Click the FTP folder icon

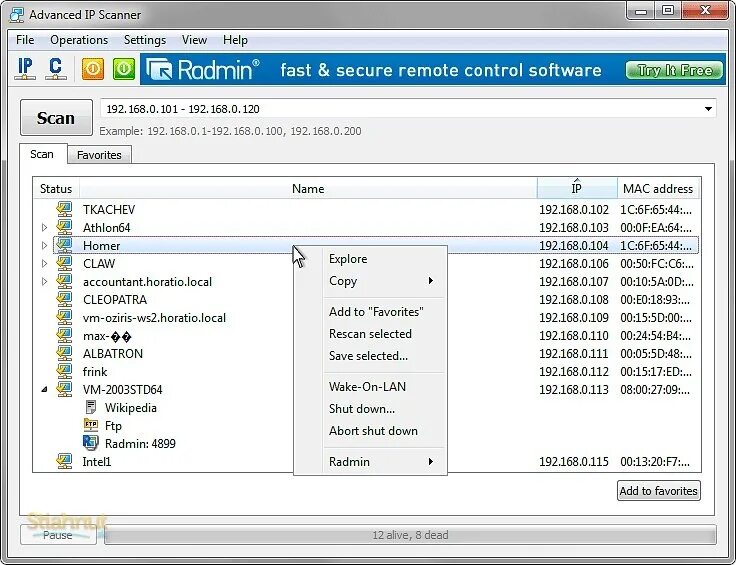click(x=91, y=425)
